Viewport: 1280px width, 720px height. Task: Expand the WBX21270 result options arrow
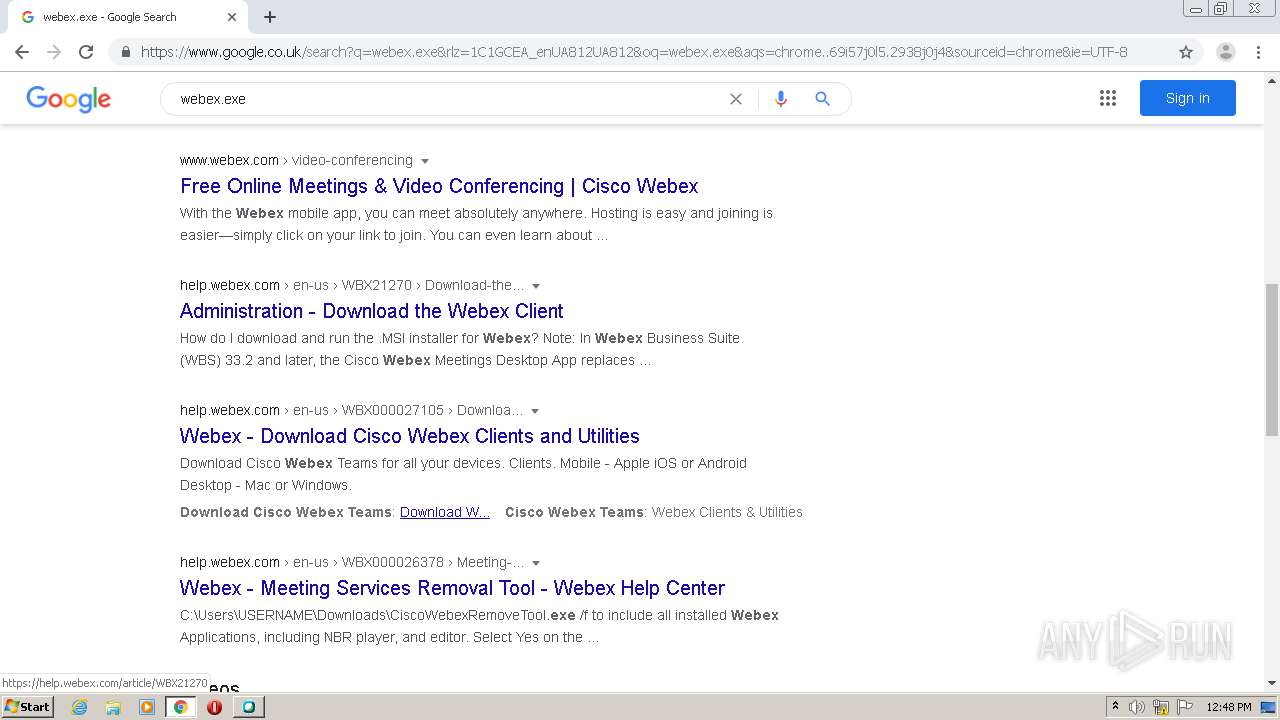click(x=536, y=286)
